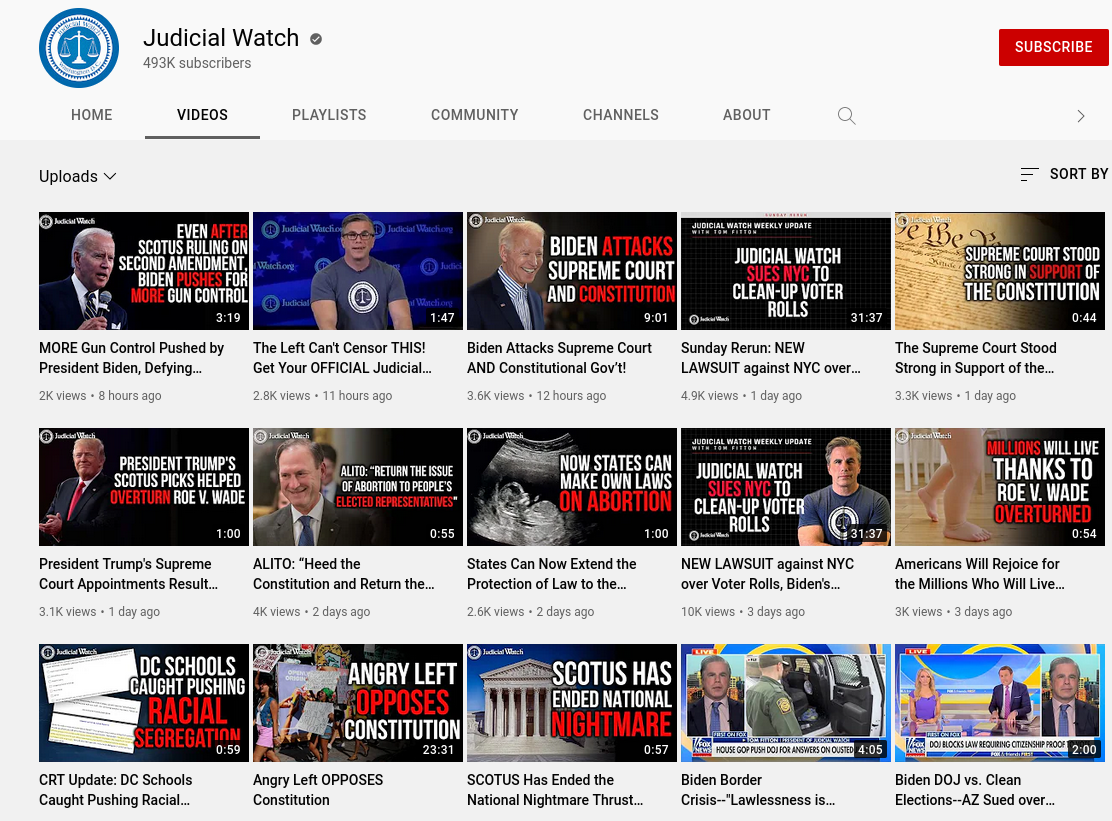Click 'The Supreme Court Stood Strong in Support' title
The image size is (1112, 821).
coord(976,358)
